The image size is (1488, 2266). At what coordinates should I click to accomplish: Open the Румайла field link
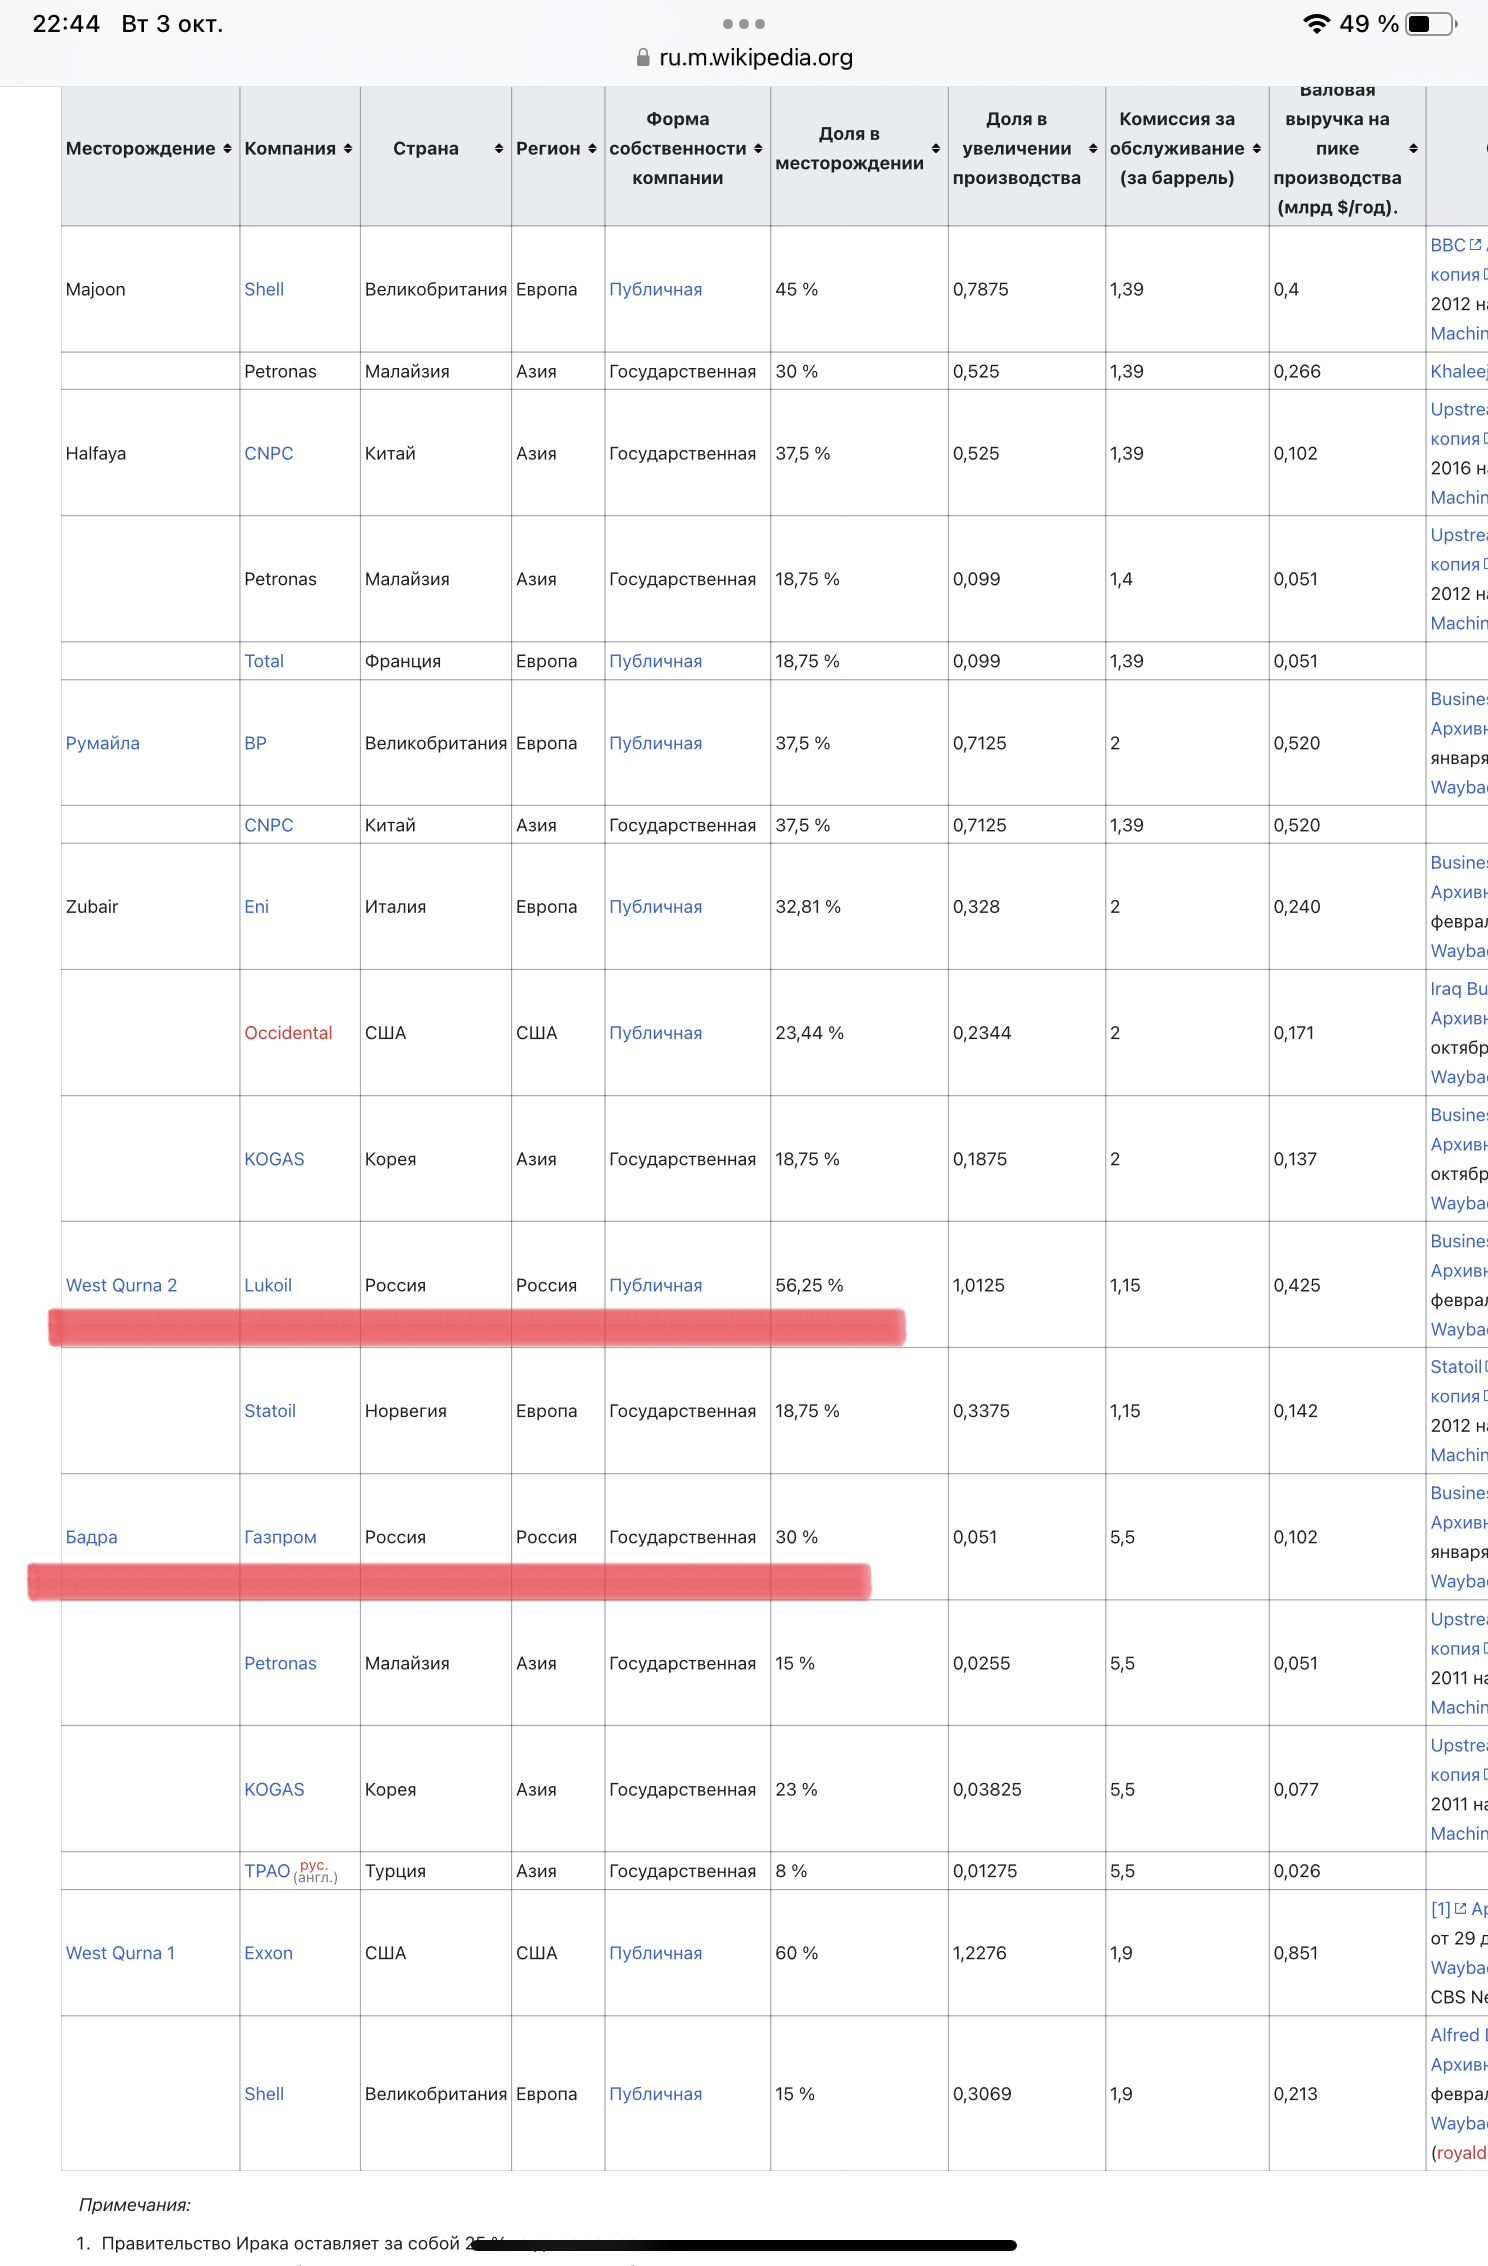click(x=102, y=743)
